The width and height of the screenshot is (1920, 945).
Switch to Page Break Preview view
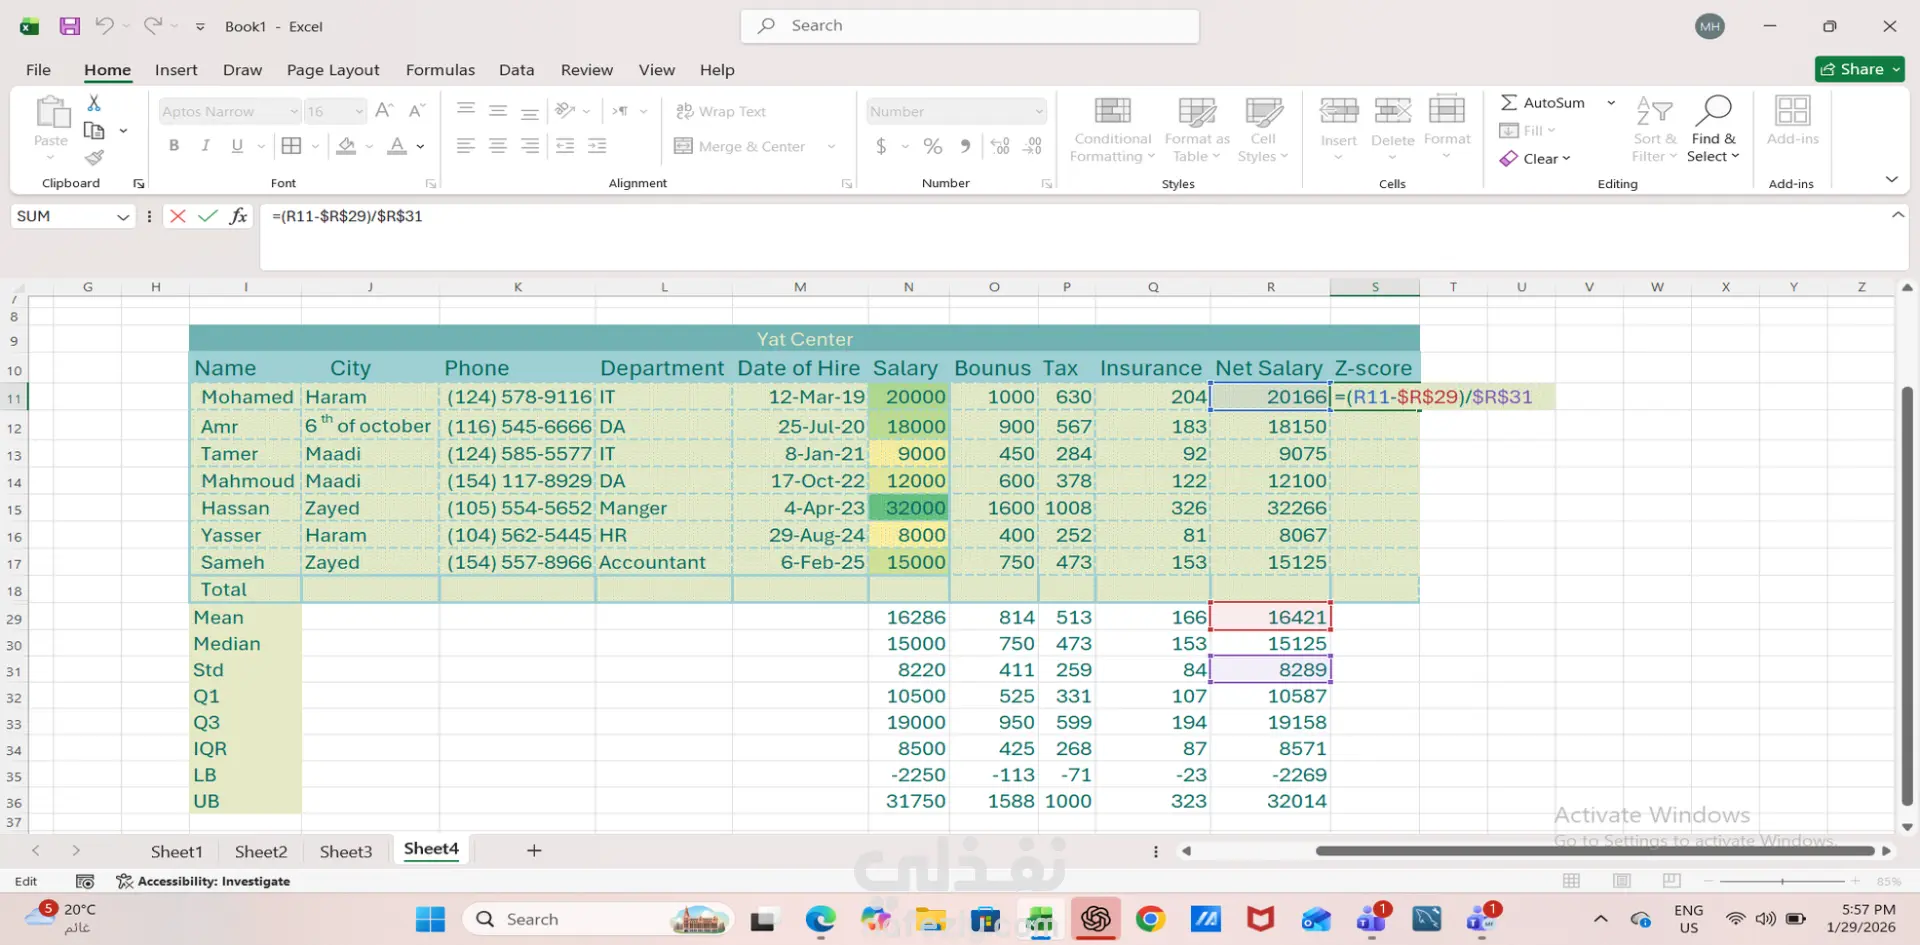coord(1671,881)
